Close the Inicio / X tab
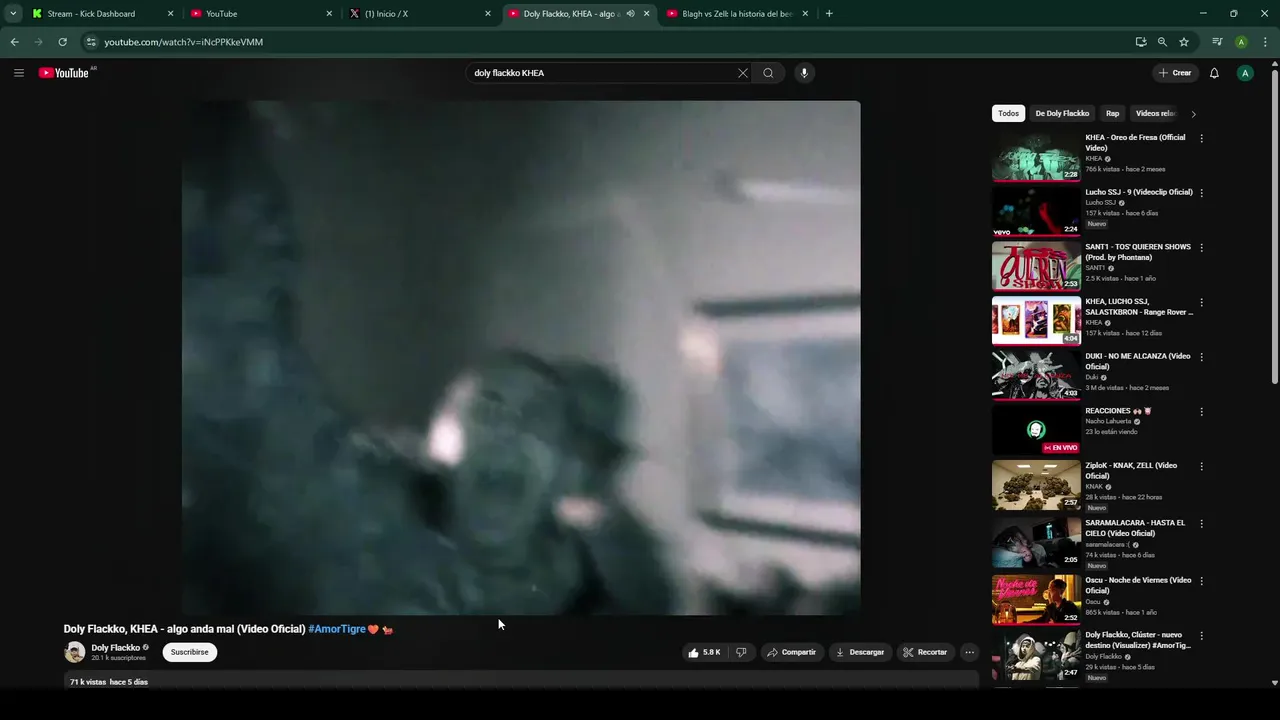Viewport: 1280px width, 720px height. click(x=488, y=14)
